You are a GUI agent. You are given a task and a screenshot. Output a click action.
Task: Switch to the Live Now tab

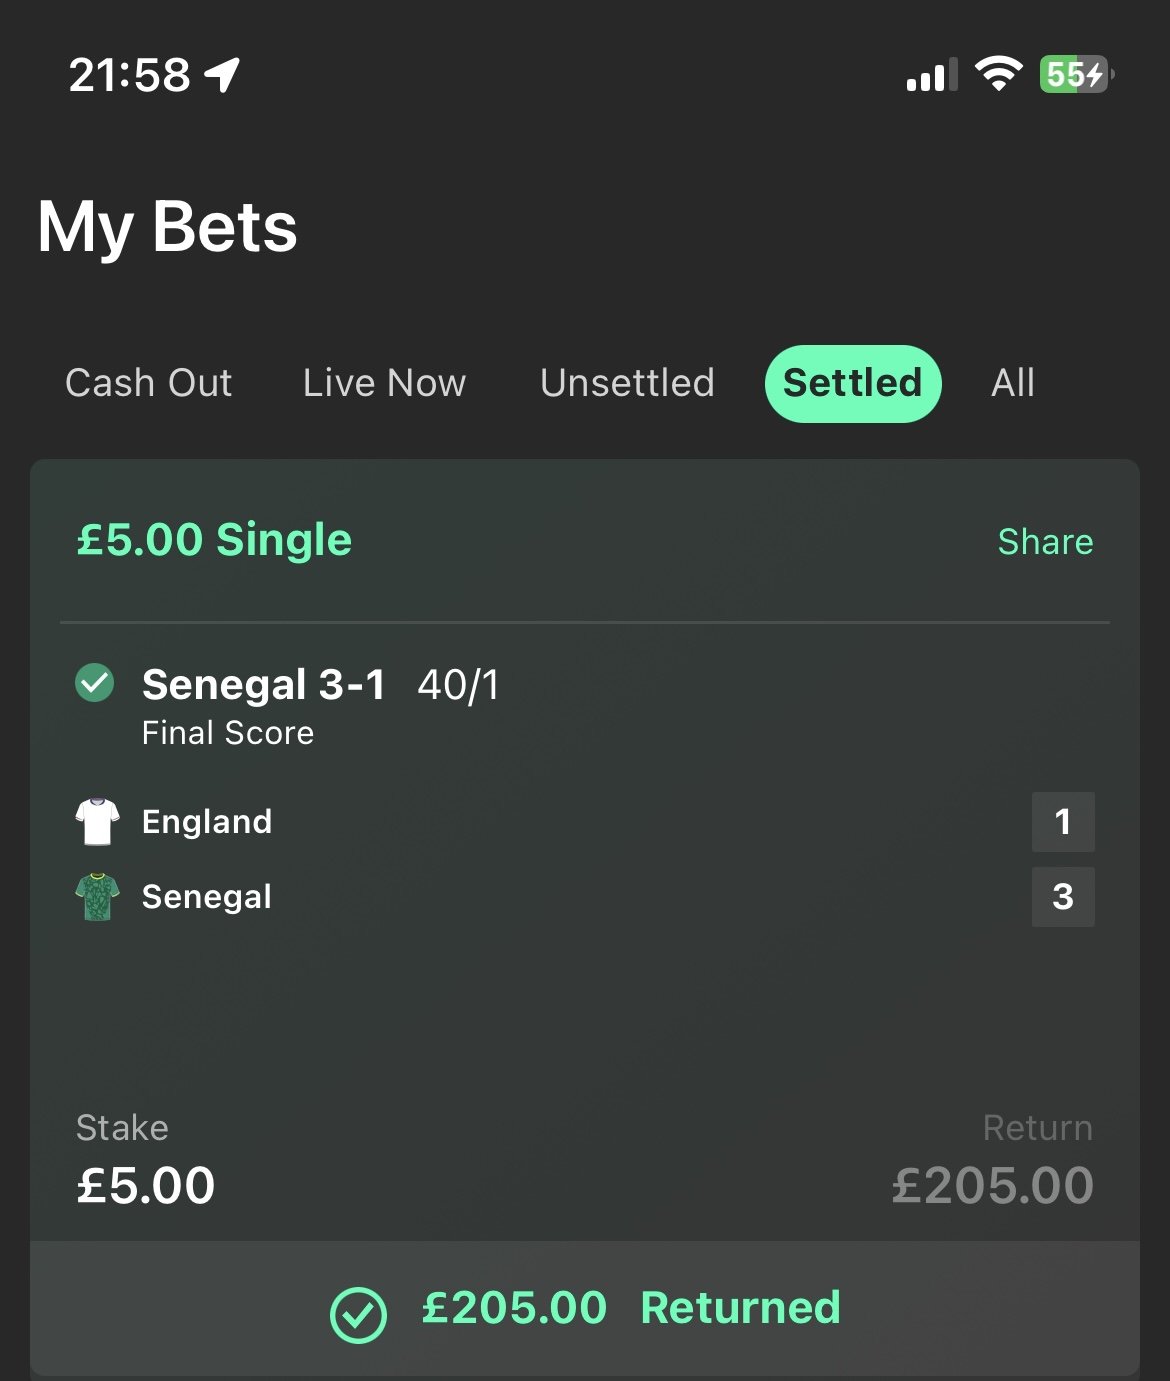tap(384, 383)
